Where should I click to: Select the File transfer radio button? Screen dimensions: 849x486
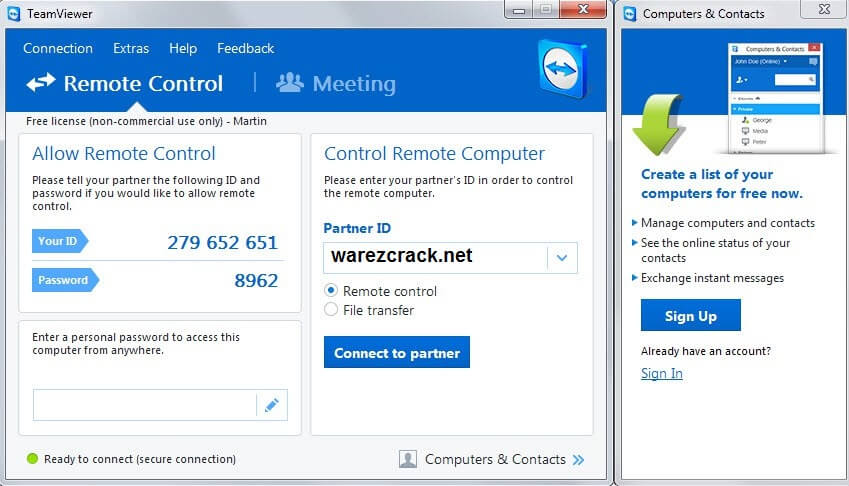331,310
